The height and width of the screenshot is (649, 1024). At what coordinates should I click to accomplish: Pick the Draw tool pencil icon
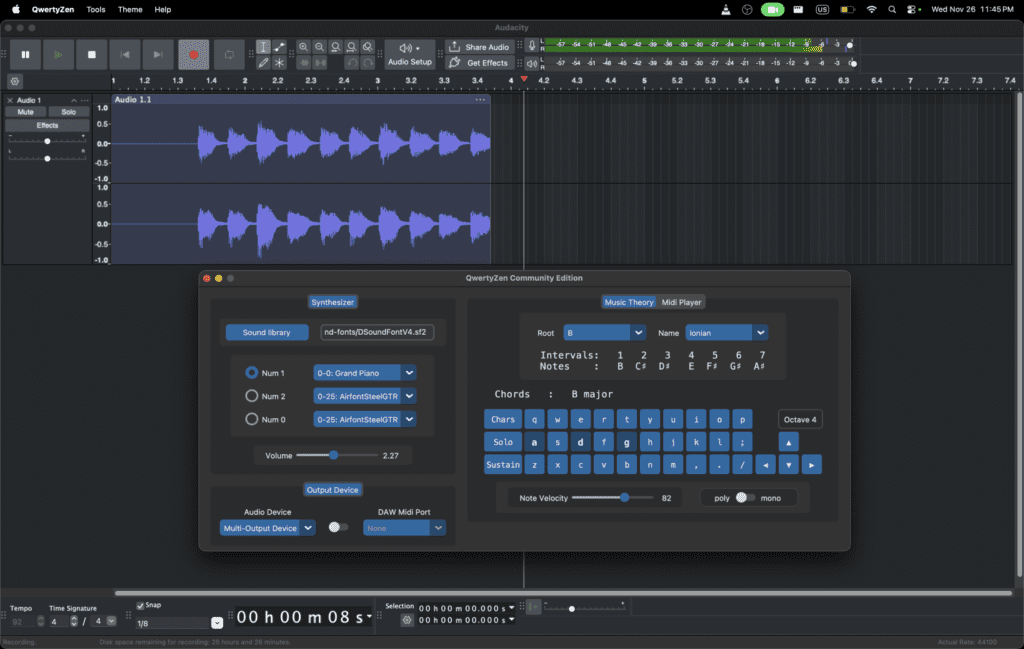click(263, 62)
